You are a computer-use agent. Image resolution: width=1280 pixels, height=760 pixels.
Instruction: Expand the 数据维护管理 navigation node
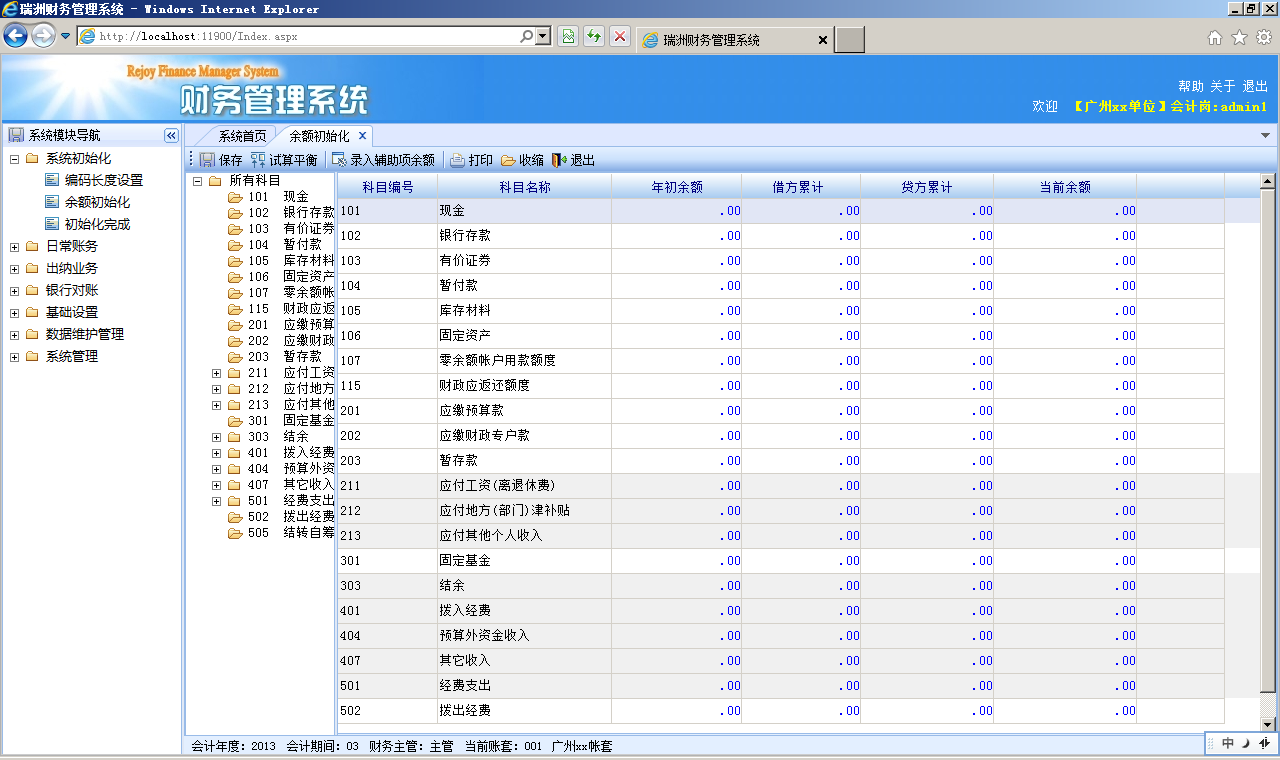(14, 334)
